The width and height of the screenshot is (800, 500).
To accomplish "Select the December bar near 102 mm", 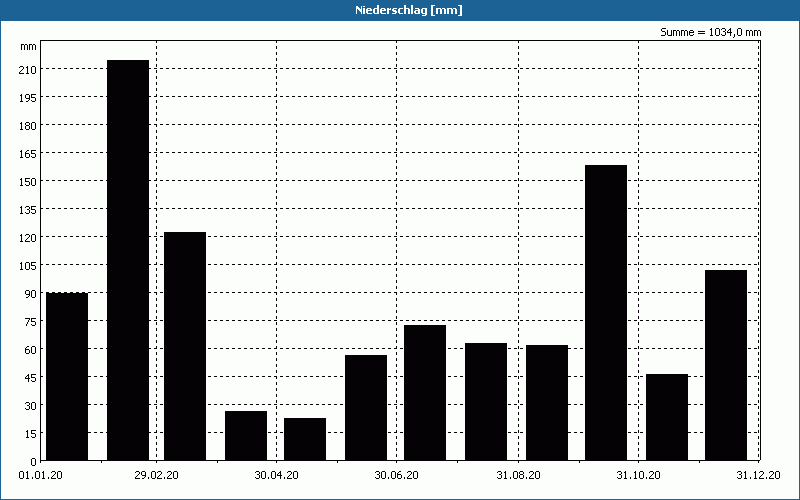I will (x=726, y=365).
